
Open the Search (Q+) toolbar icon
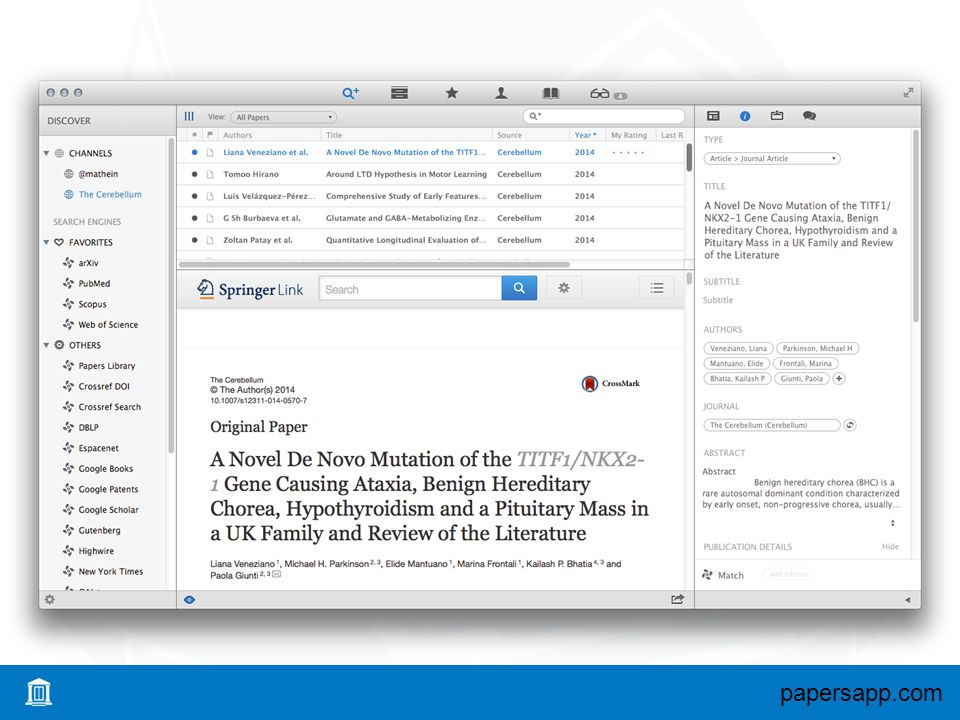coord(350,93)
